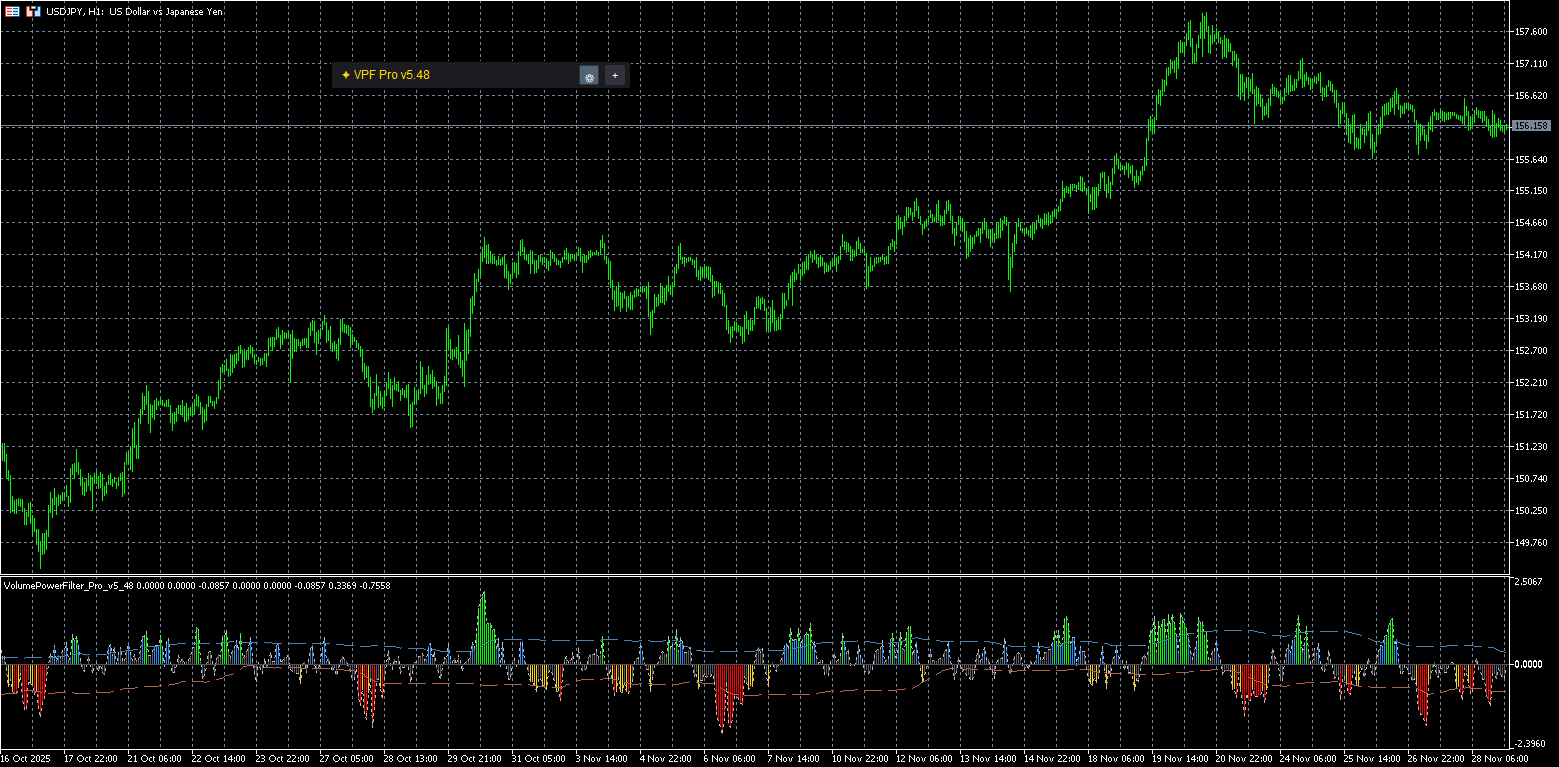Screen dimensions: 1559x767
Task: Click the 4 Nov 22:00 time label
Action: click(665, 759)
